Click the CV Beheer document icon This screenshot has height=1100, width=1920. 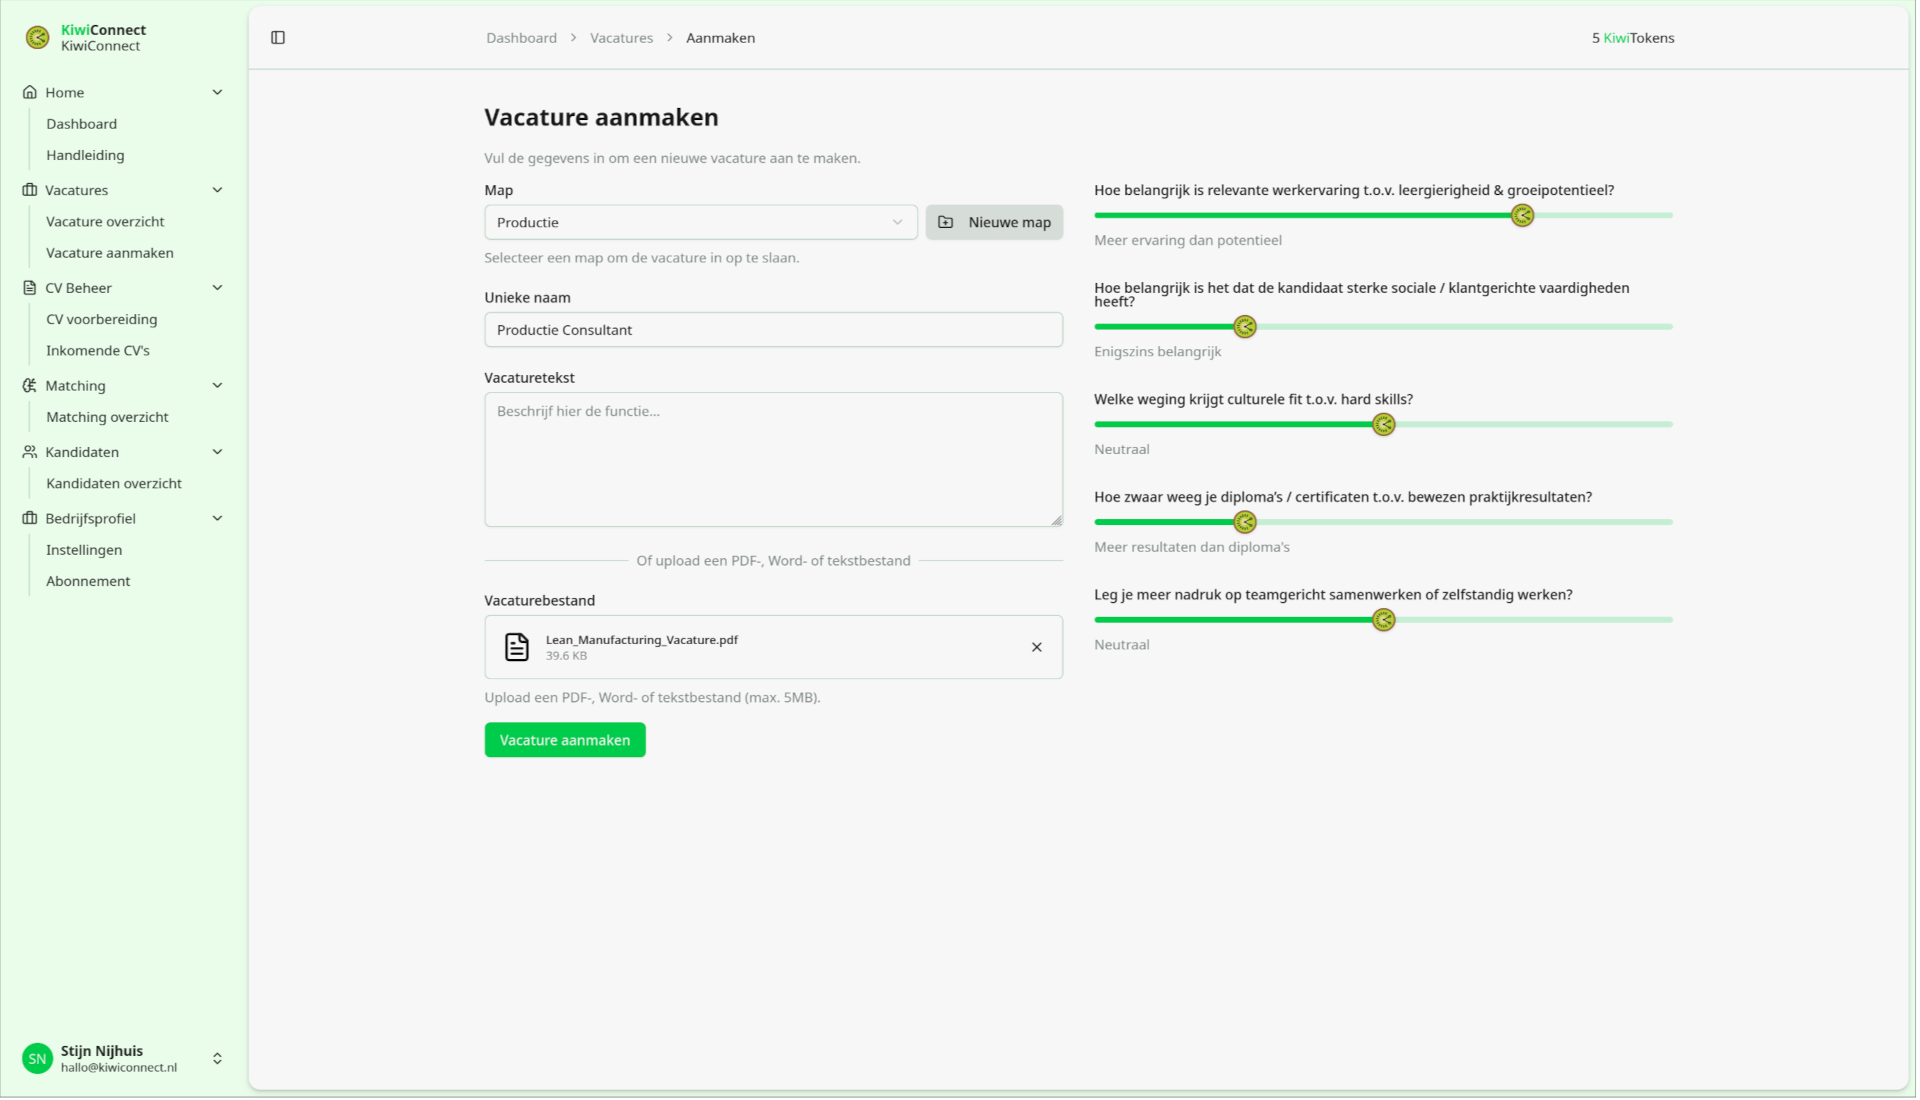point(27,287)
